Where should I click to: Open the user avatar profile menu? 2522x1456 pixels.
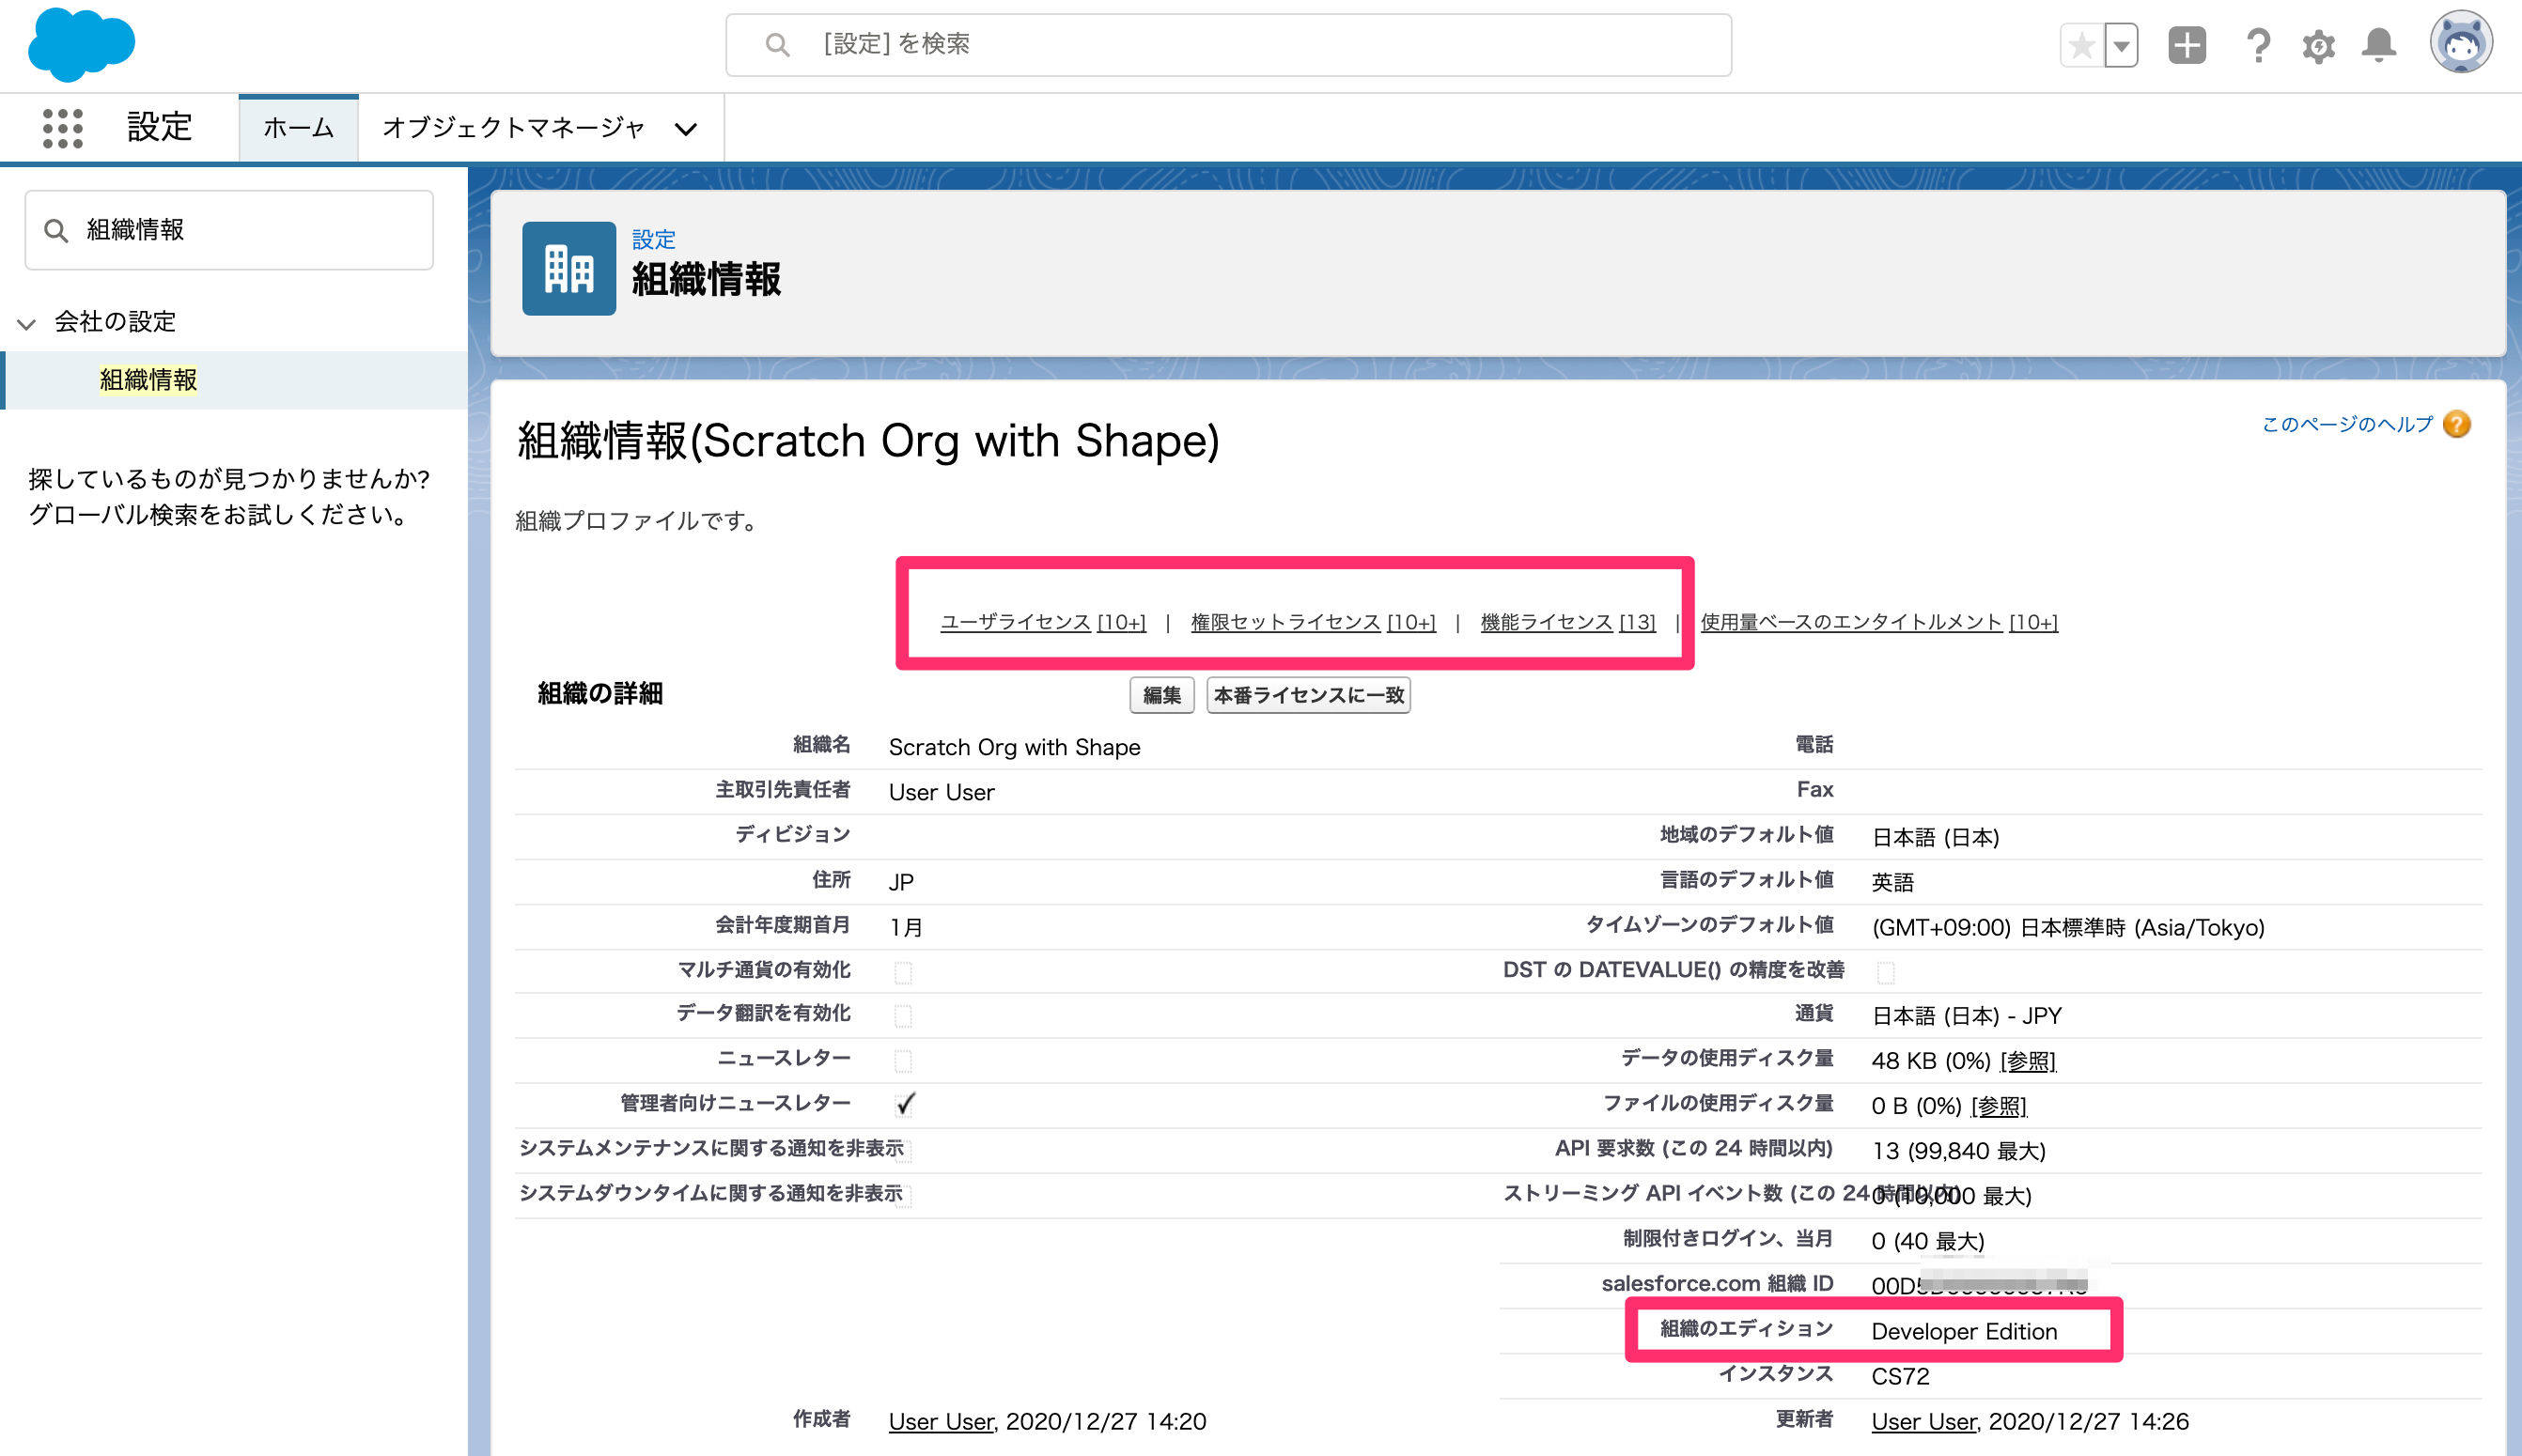(x=2460, y=43)
